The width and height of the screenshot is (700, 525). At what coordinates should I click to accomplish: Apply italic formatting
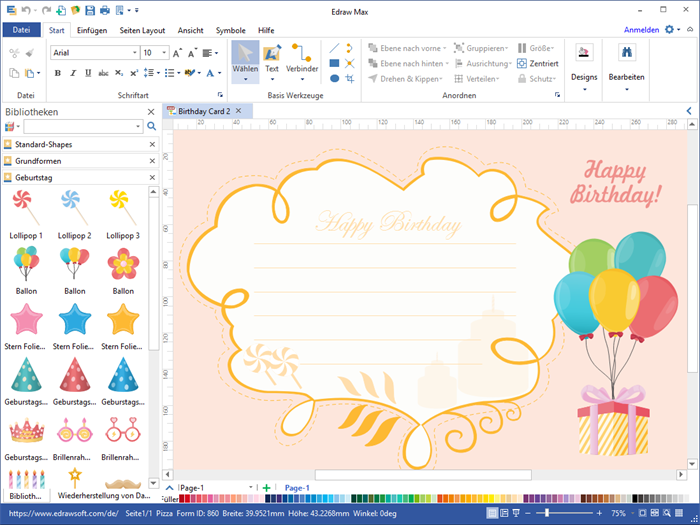72,73
